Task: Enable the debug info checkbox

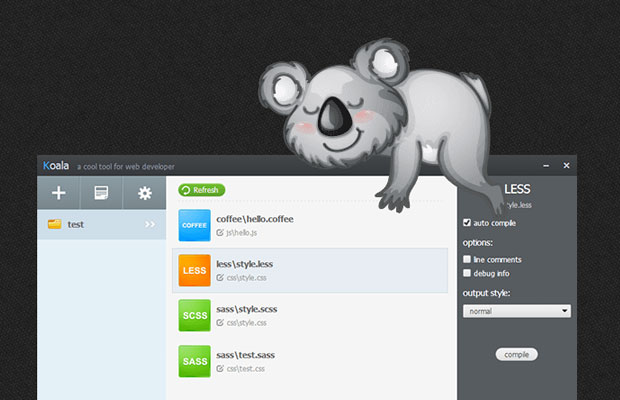Action: 467,272
